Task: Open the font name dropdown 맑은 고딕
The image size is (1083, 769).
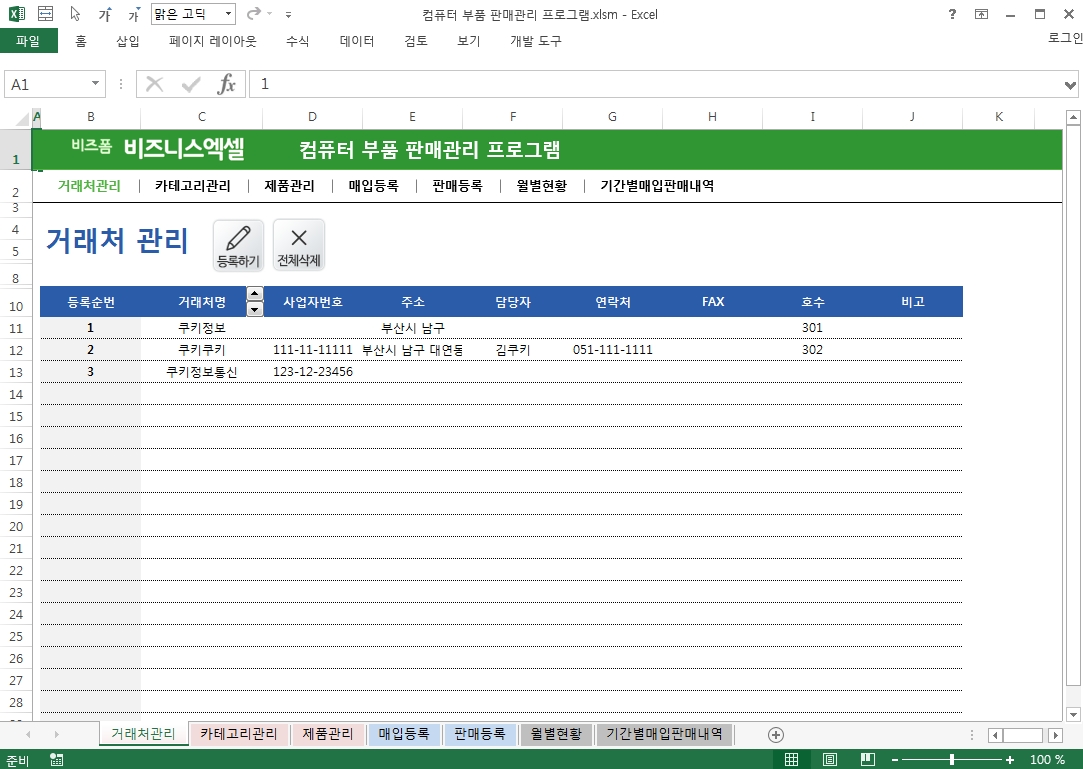Action: [x=228, y=15]
